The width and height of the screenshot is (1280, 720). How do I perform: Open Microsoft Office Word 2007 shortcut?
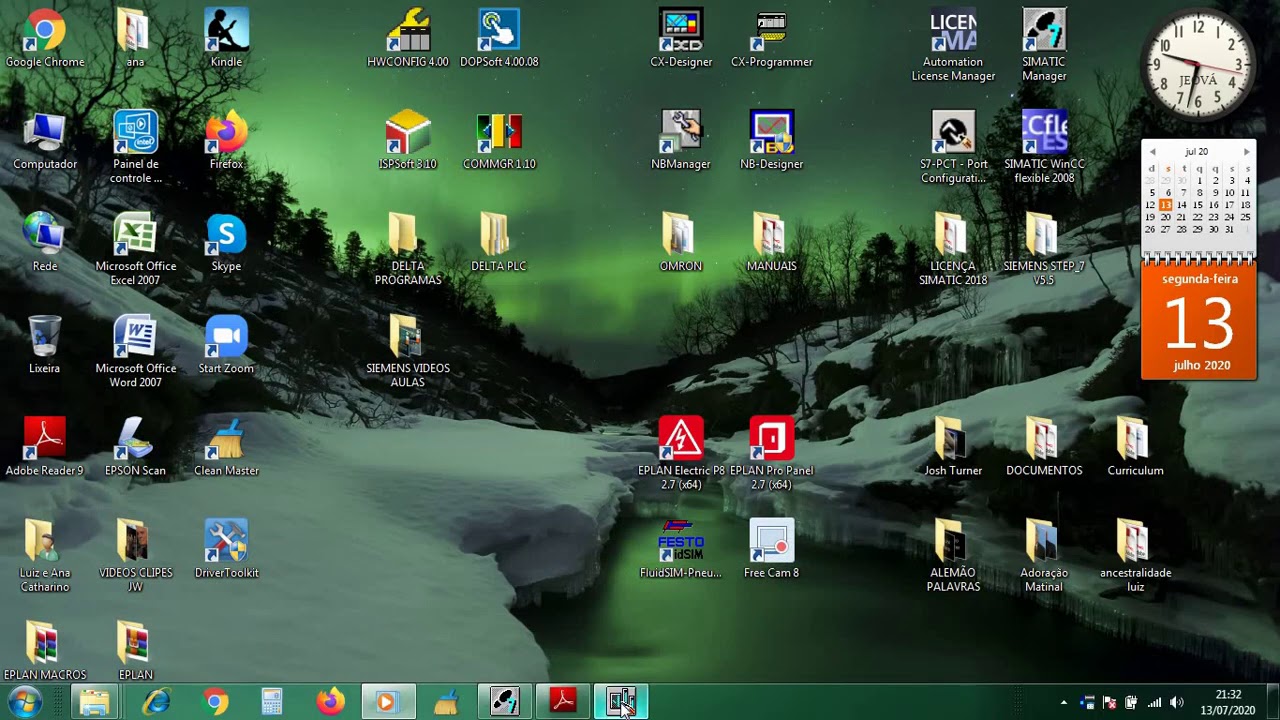pyautogui.click(x=136, y=351)
